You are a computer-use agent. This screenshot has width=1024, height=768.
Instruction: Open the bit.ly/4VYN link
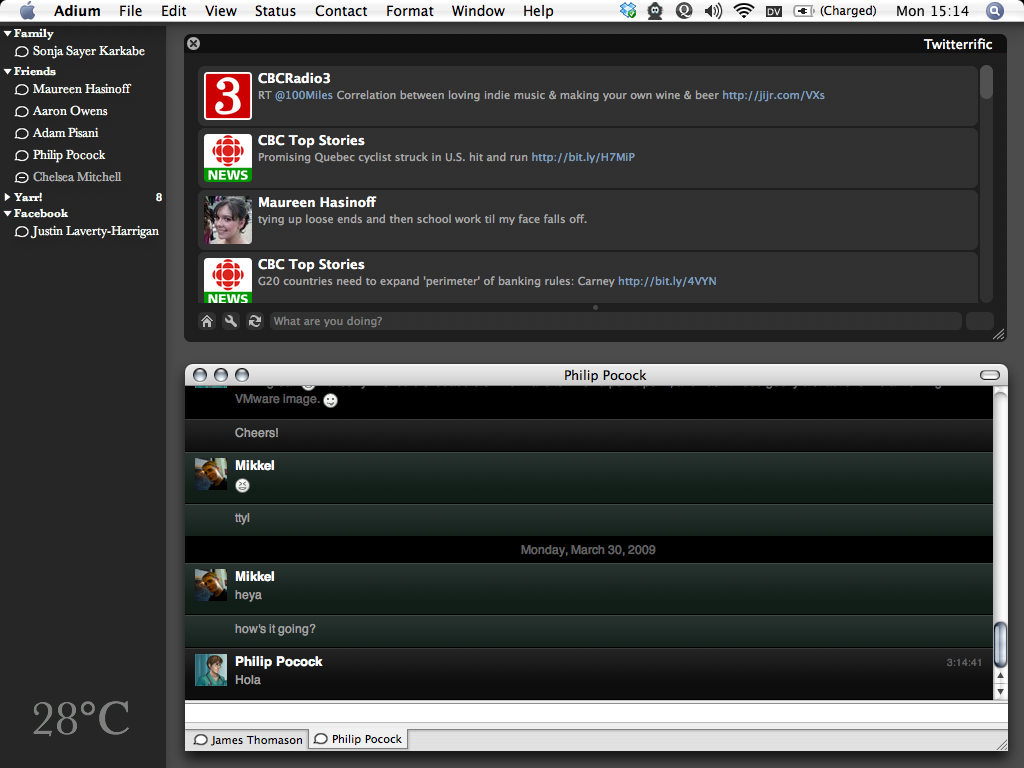point(667,281)
